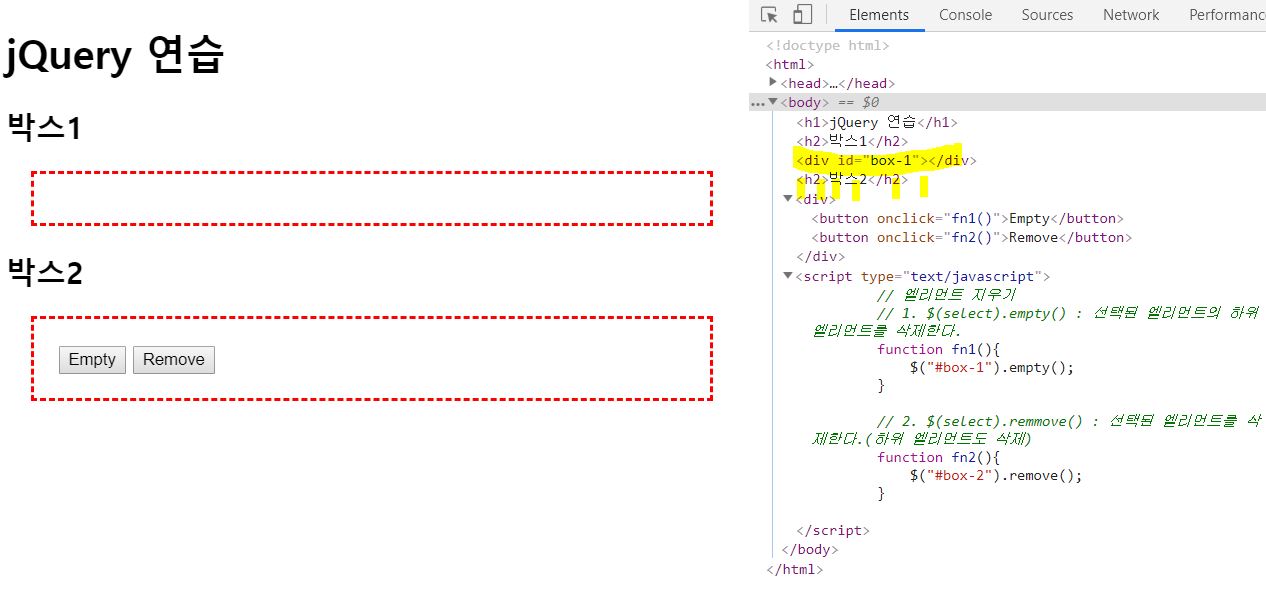Click inside the empty 박스1 dashed box
1266x594 pixels.
click(x=371, y=198)
